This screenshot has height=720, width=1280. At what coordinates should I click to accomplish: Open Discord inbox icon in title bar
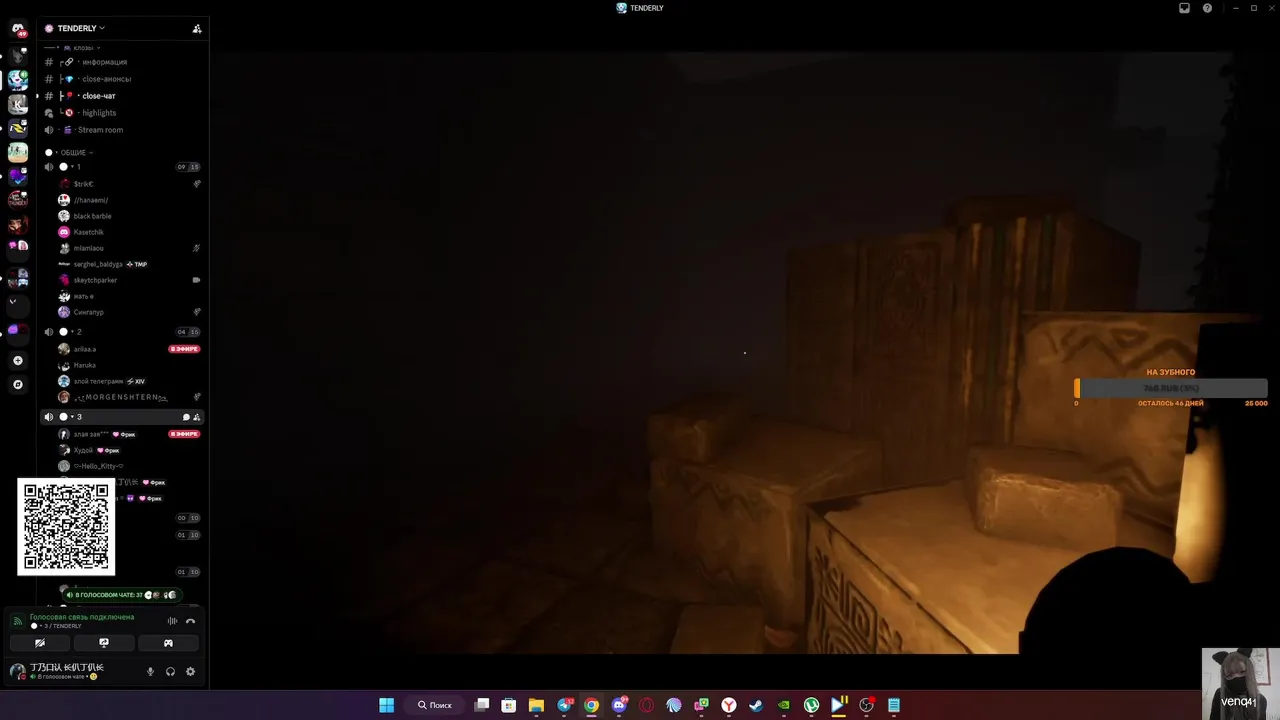1185,8
